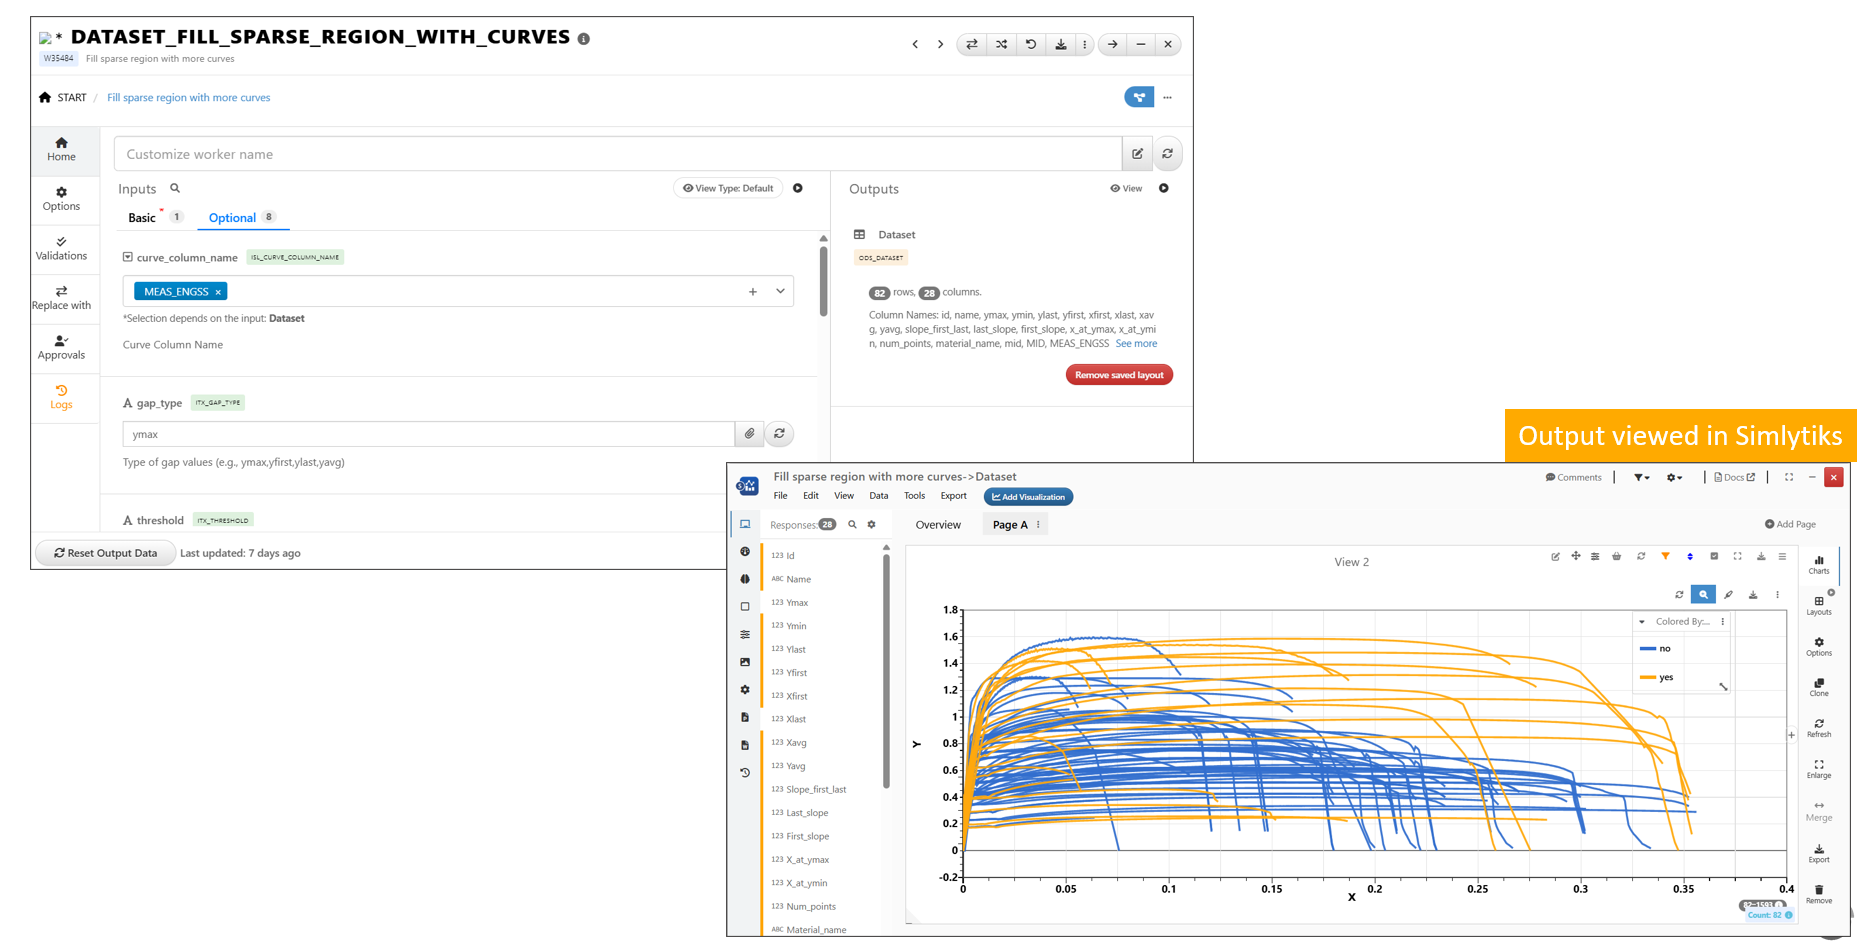The image size is (1866, 950).
Task: Click the shuffle icon in the worker header
Action: pyautogui.click(x=1001, y=44)
